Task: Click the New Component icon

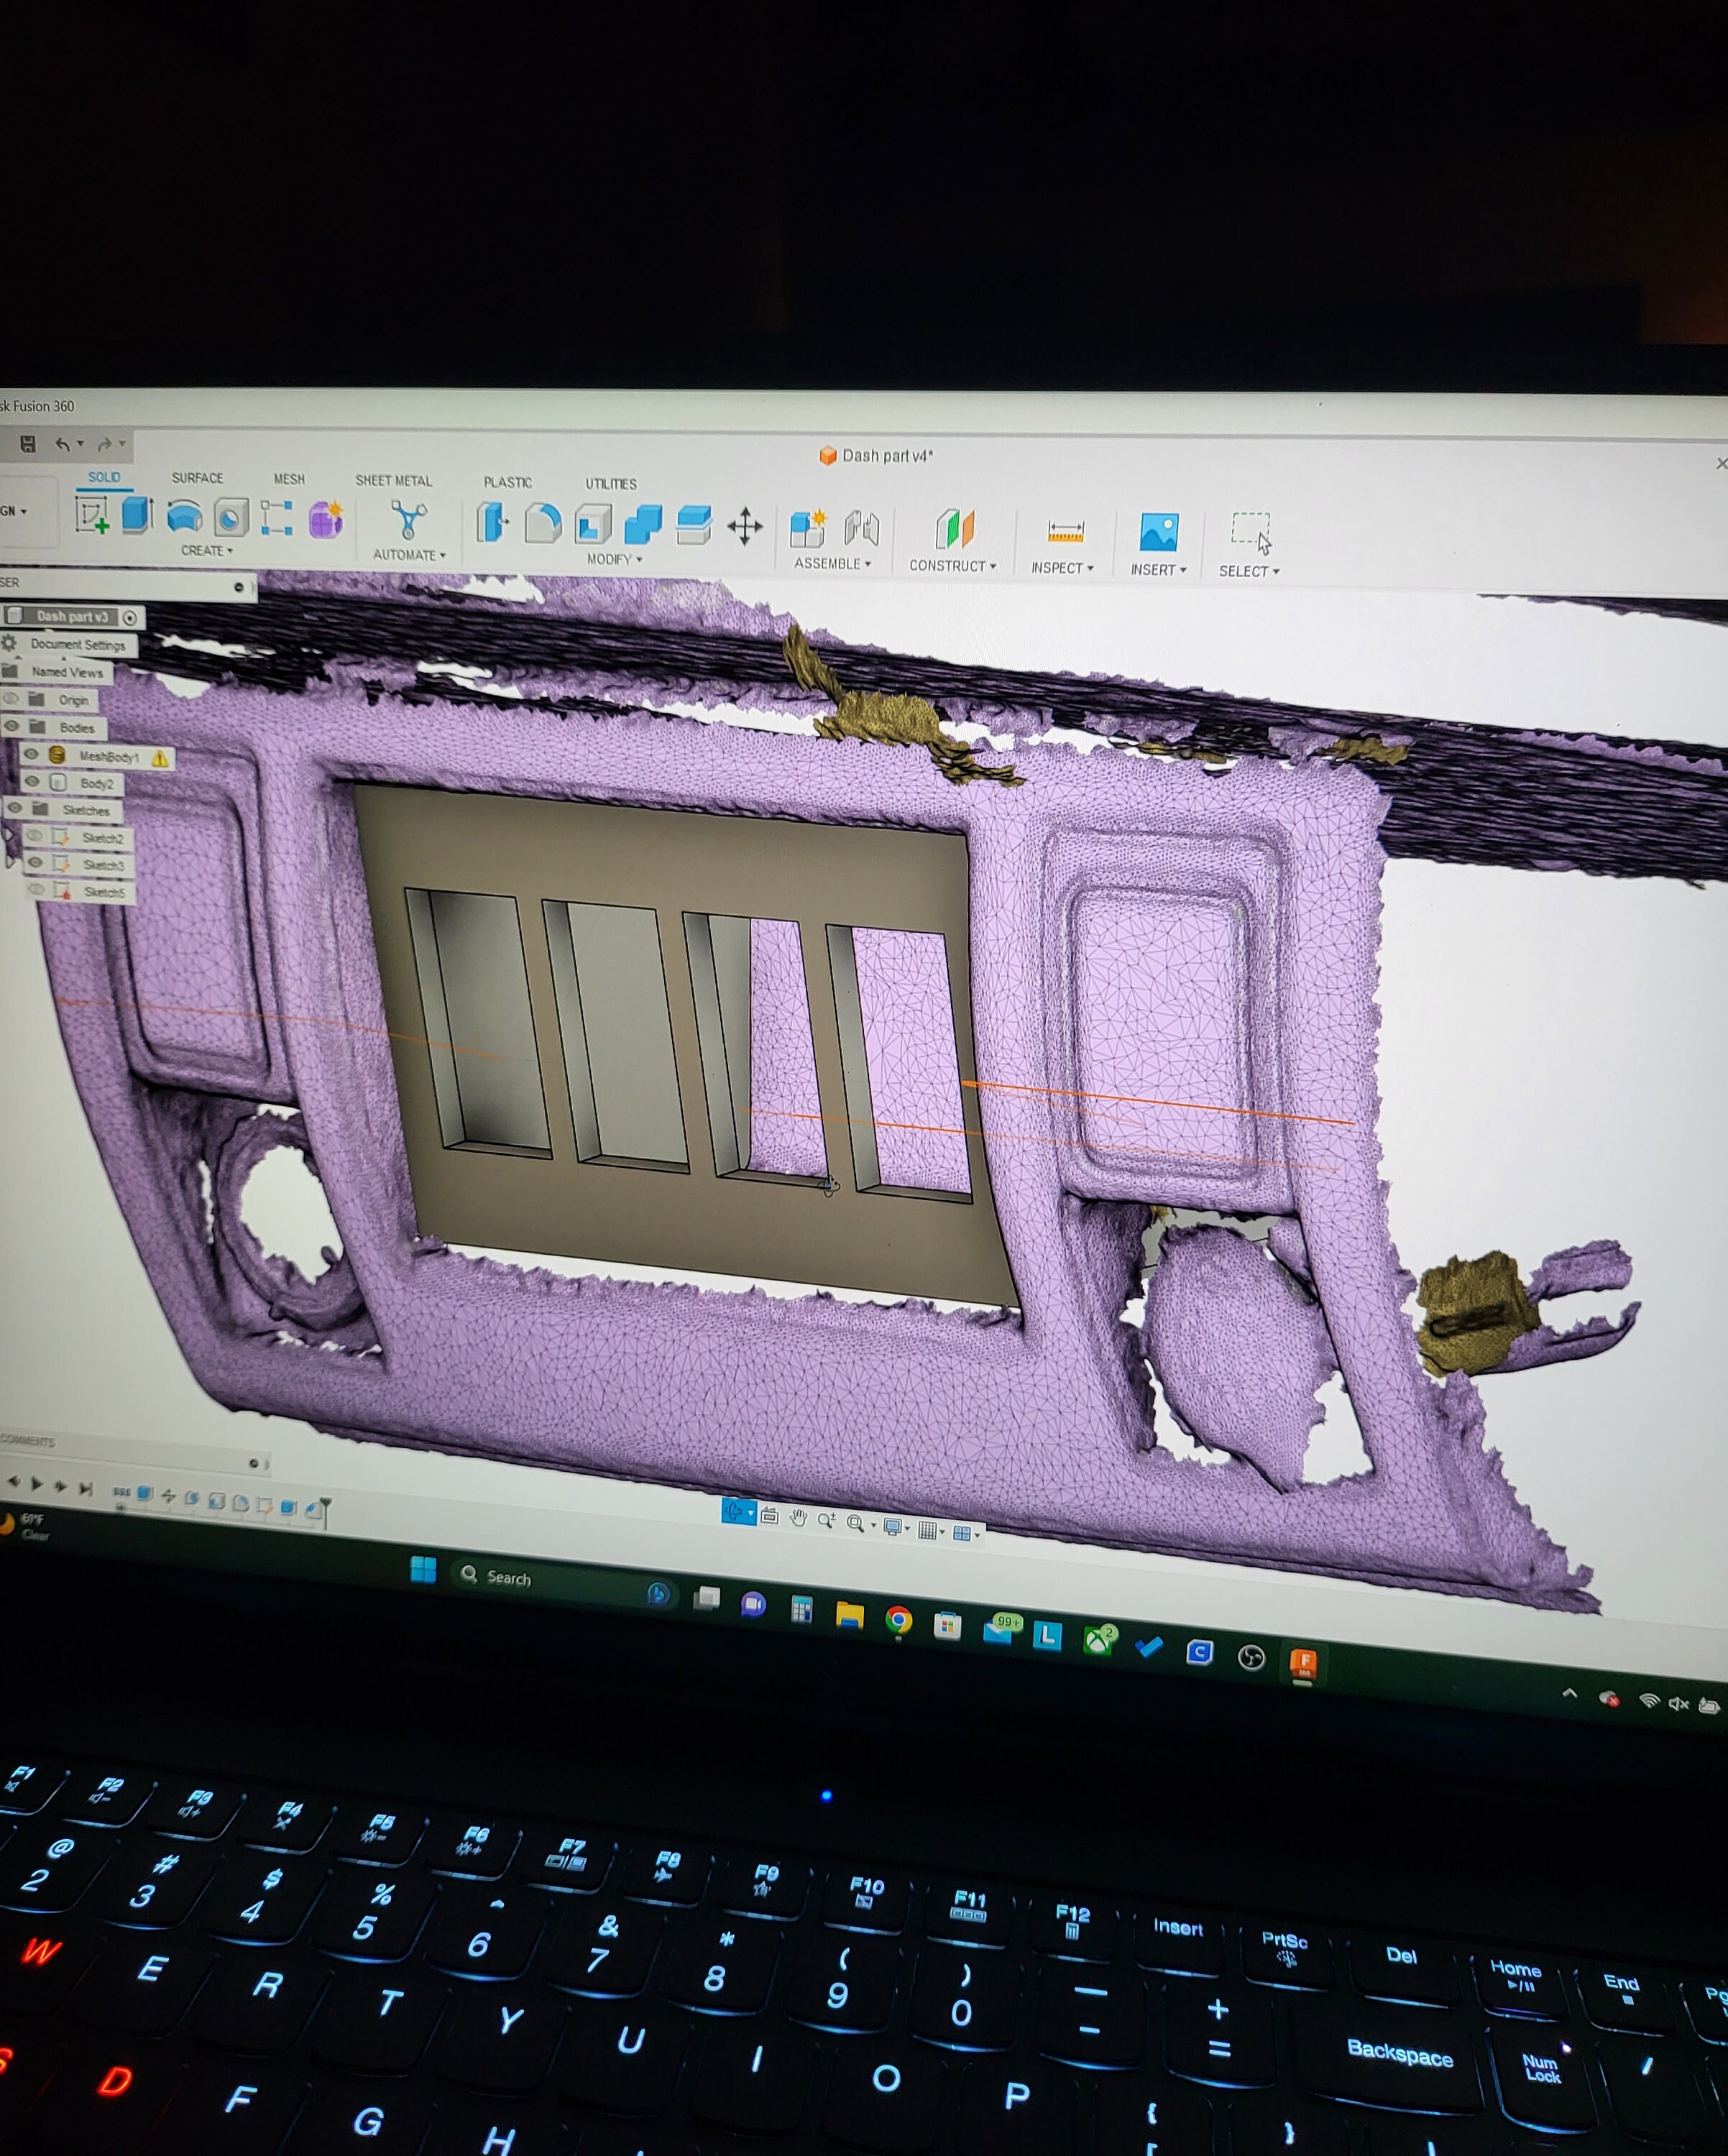Action: coord(808,529)
